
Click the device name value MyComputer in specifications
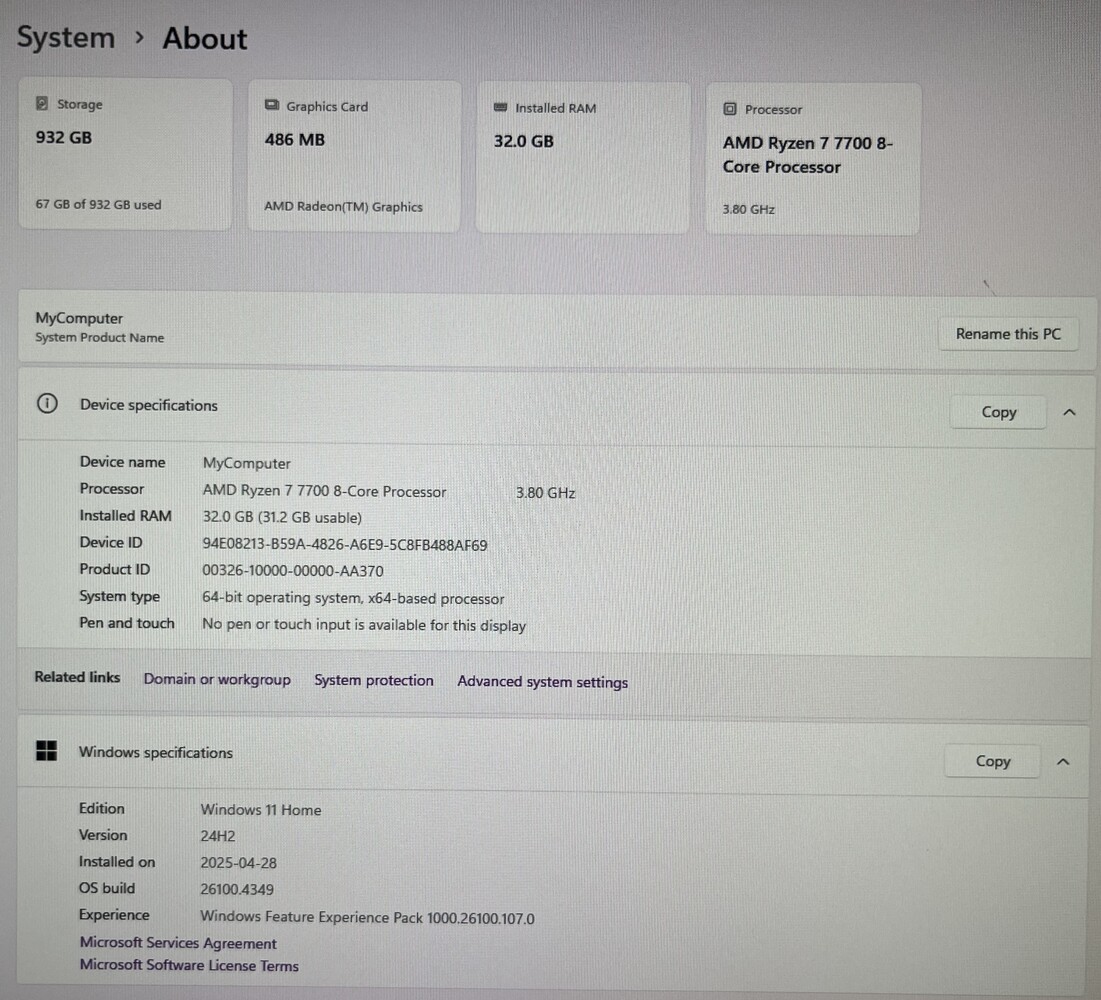tap(246, 463)
